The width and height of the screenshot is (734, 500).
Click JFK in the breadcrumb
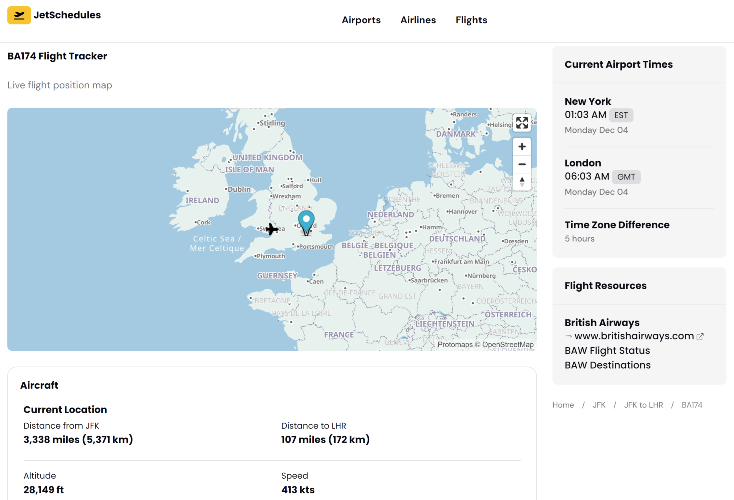599,405
